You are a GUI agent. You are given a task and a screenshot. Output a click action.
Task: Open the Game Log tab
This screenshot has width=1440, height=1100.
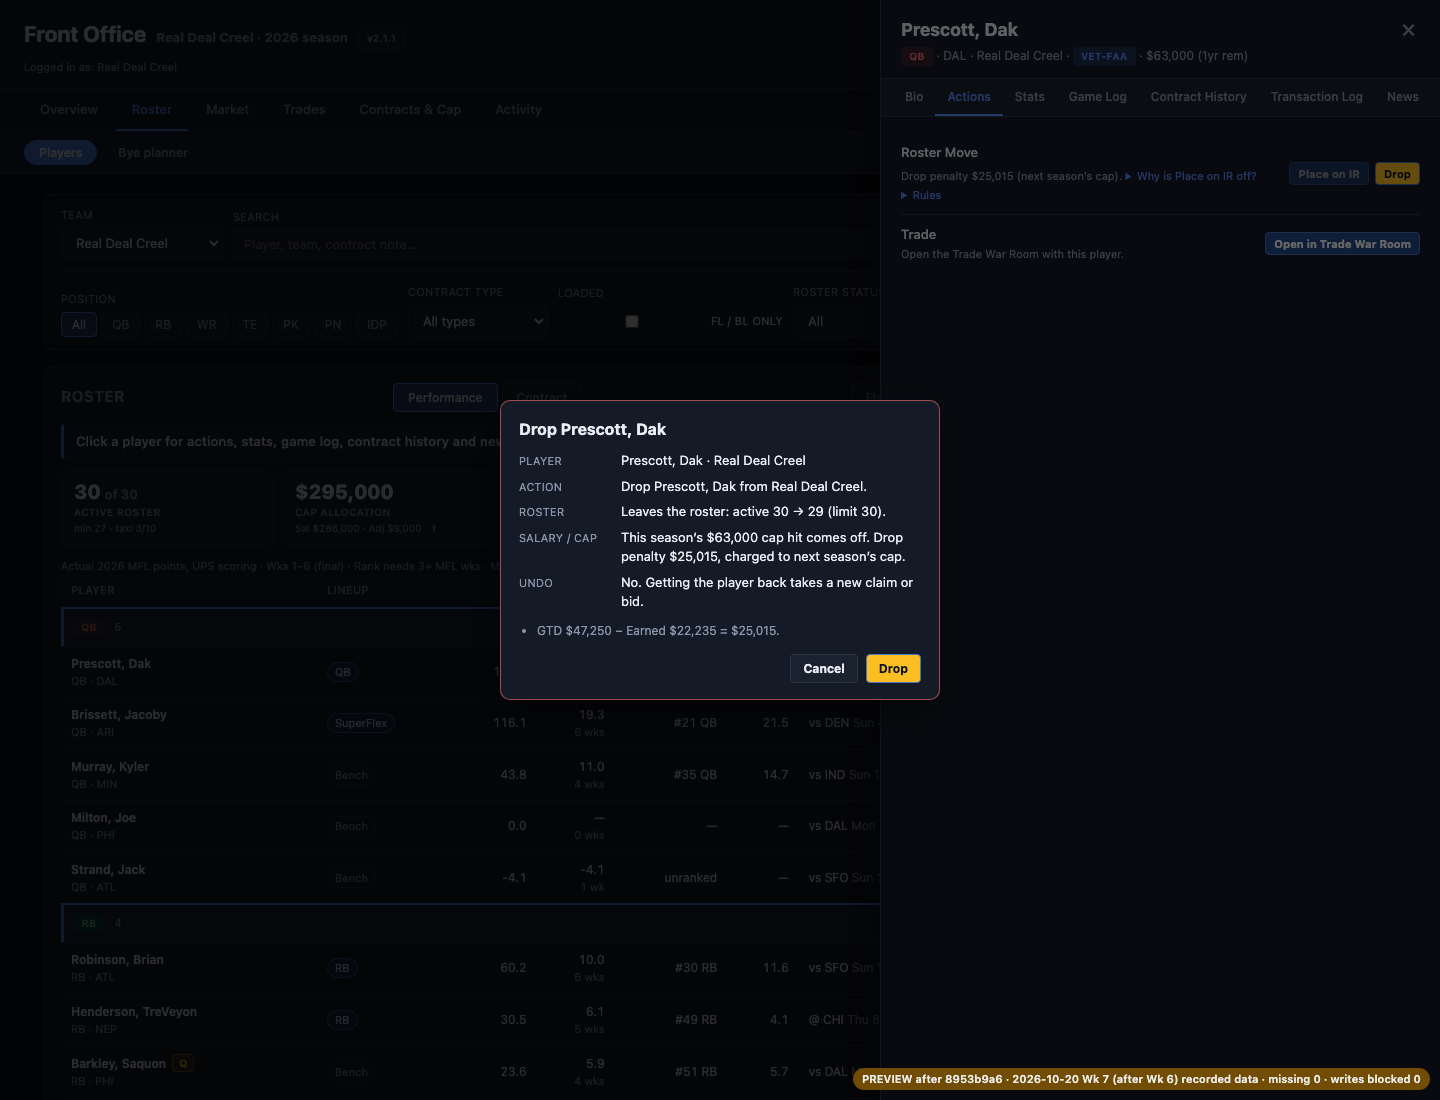coord(1097,97)
